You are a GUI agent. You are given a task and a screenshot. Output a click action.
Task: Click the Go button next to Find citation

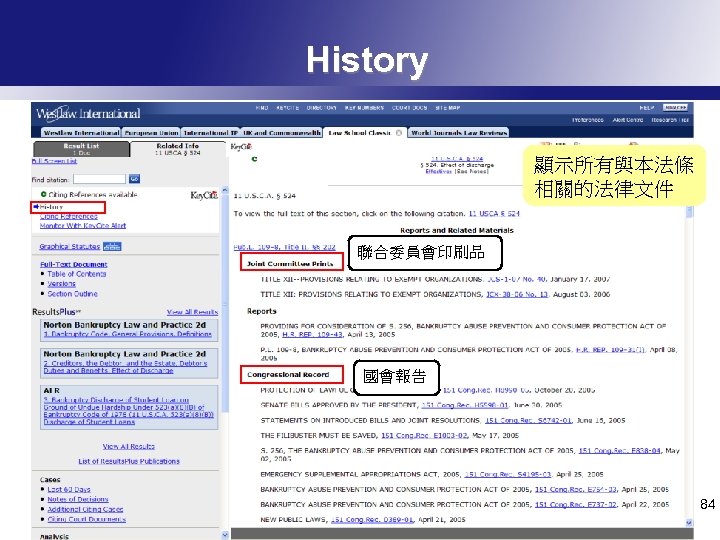click(135, 179)
